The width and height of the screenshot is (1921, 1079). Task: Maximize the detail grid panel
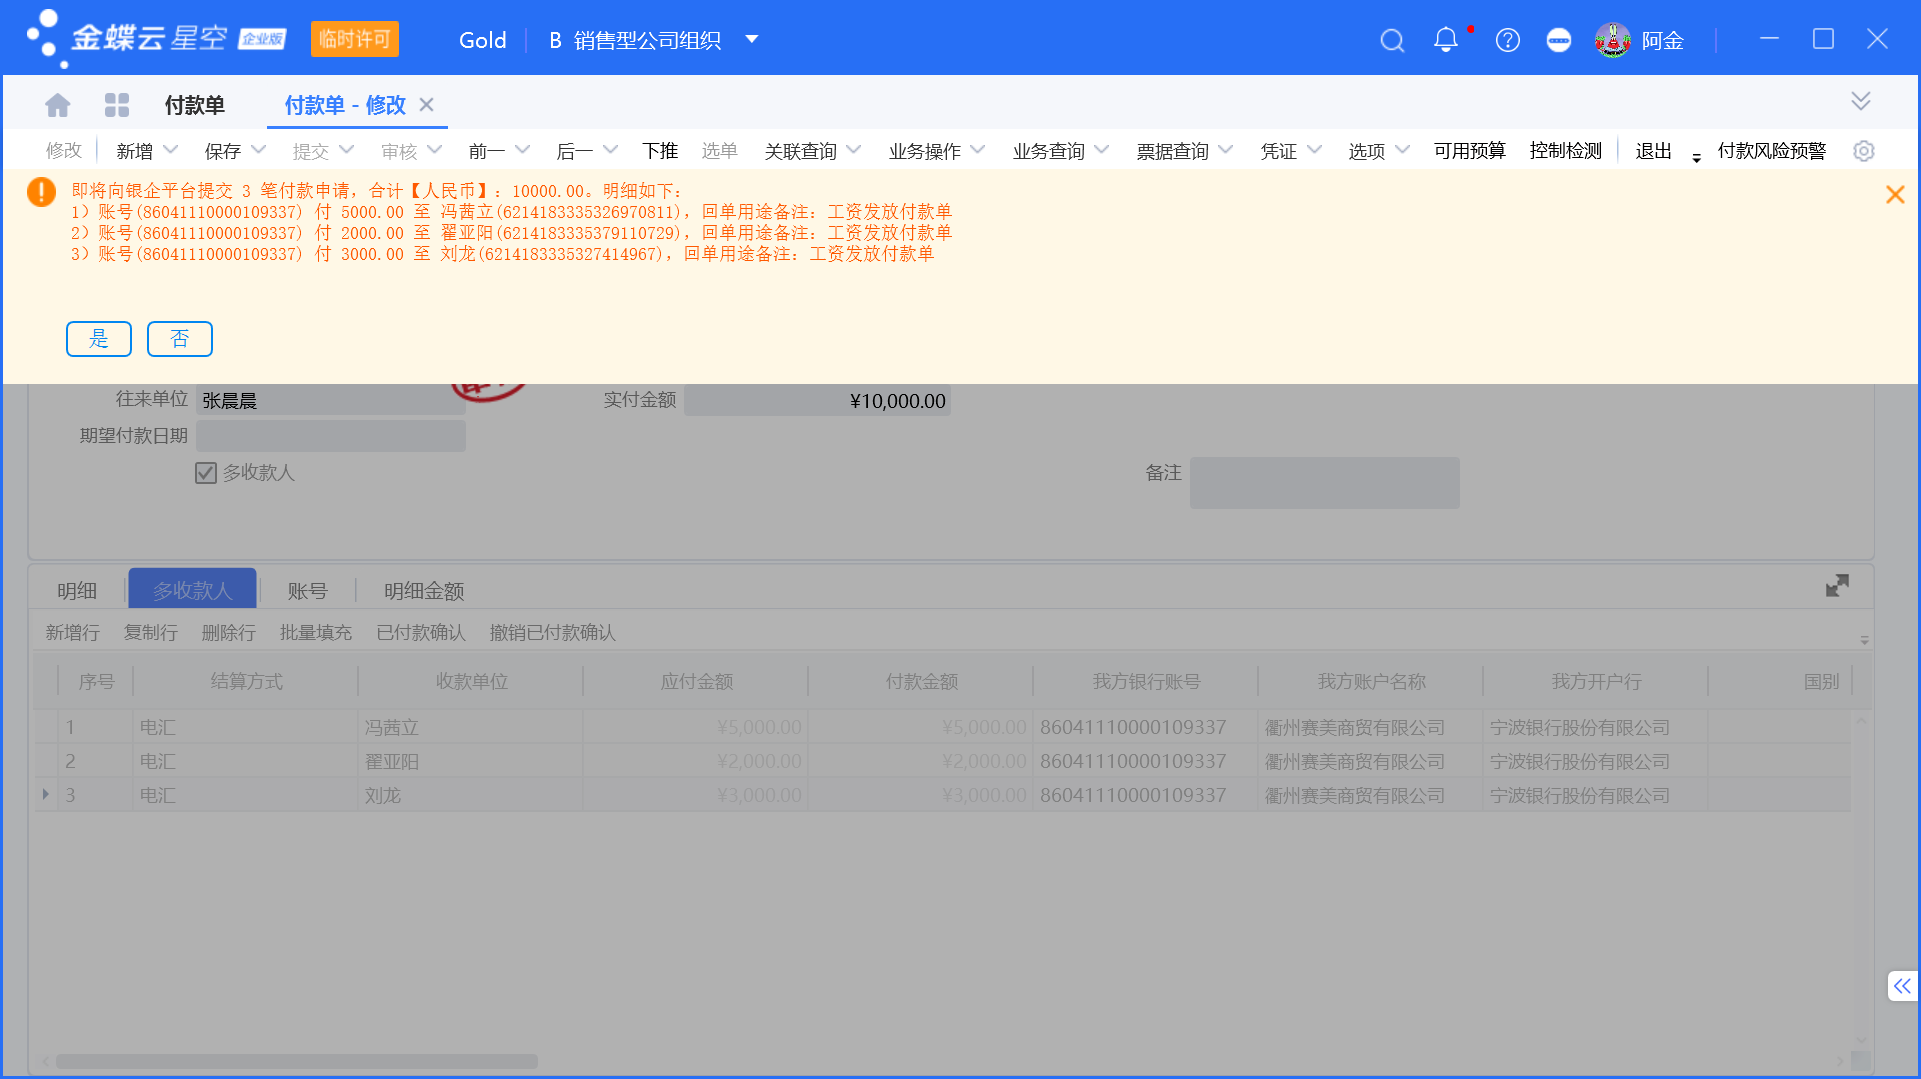(1837, 586)
